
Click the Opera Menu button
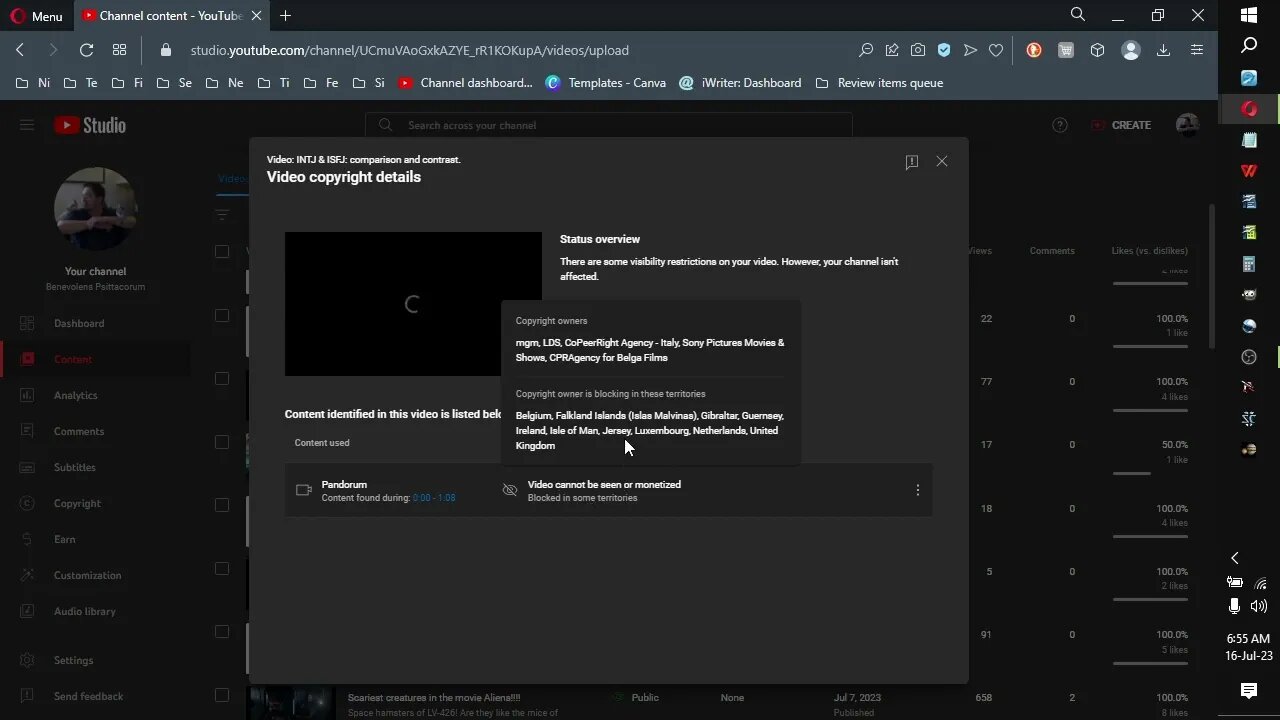(x=36, y=16)
